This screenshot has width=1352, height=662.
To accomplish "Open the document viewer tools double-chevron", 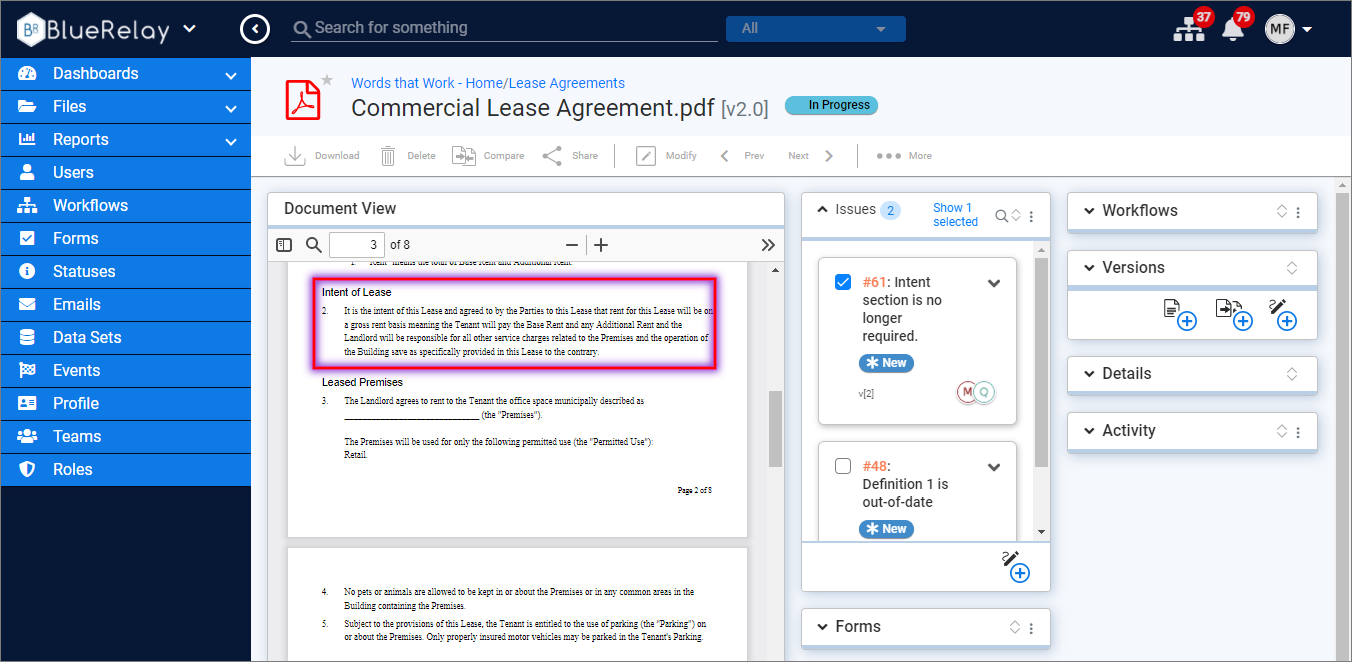I will click(768, 245).
